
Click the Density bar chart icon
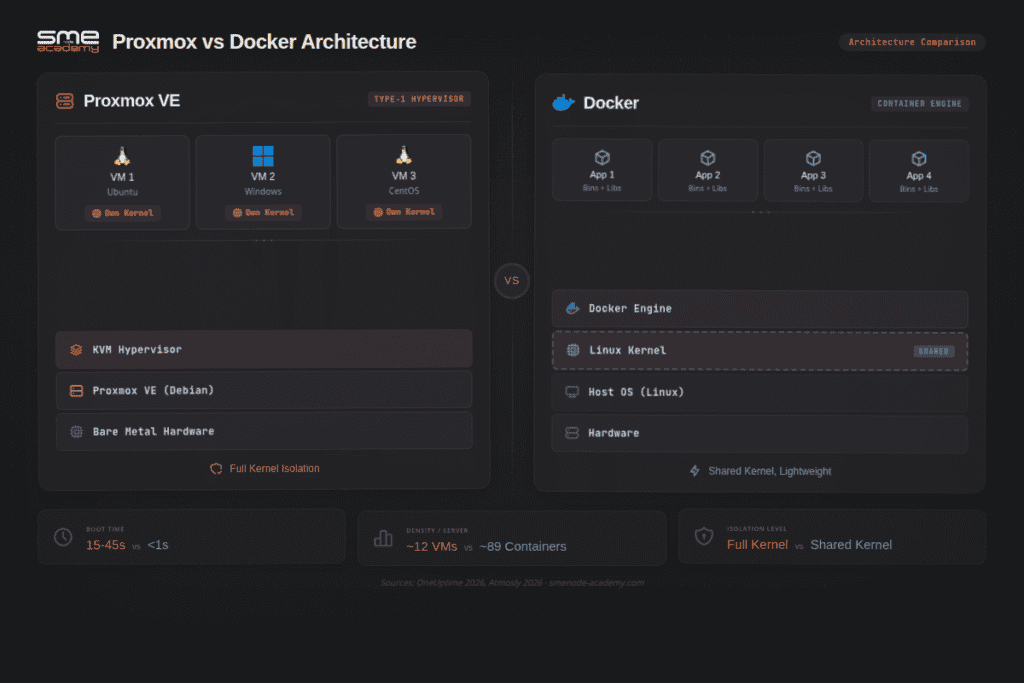(x=383, y=539)
